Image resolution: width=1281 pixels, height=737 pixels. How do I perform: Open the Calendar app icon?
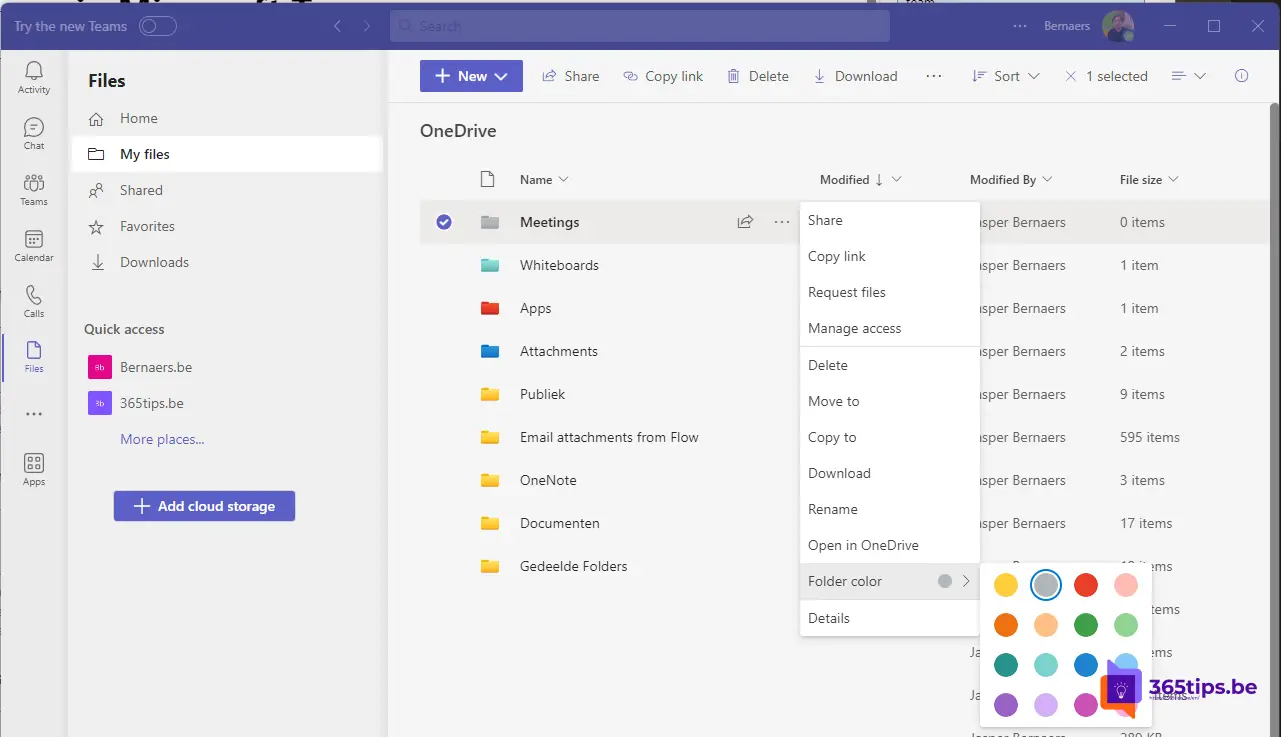[x=34, y=245]
